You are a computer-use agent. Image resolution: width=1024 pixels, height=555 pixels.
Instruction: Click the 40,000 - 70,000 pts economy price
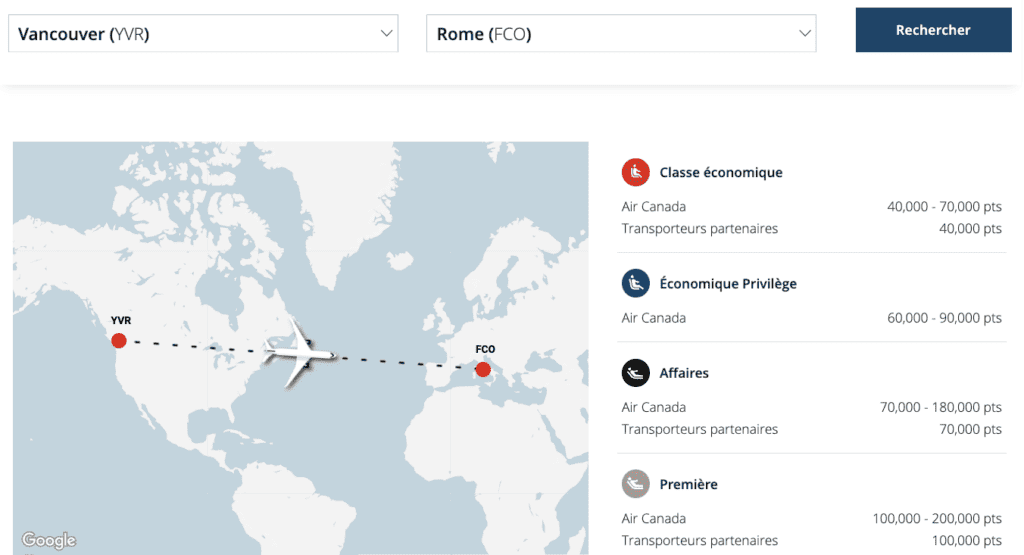(944, 206)
